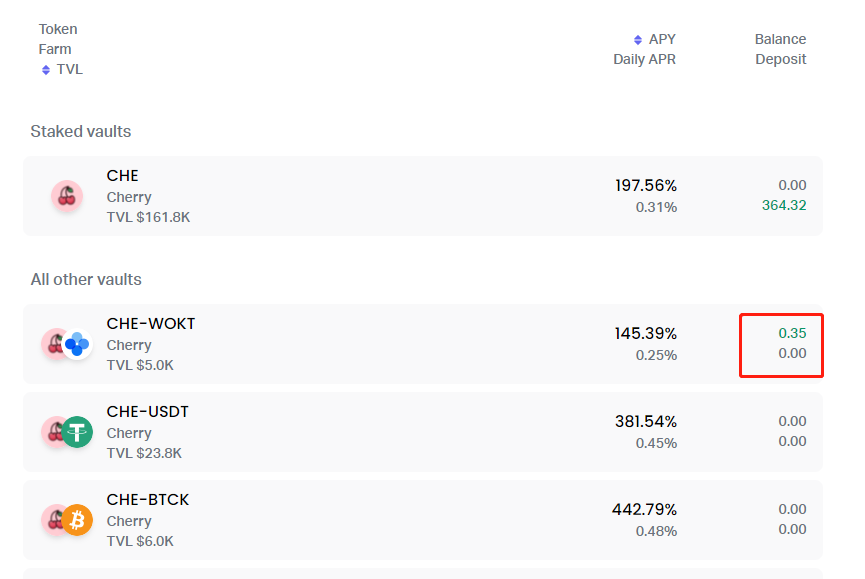This screenshot has height=579, width=865.
Task: Sort vaults by TVL header
Action: click(x=70, y=69)
